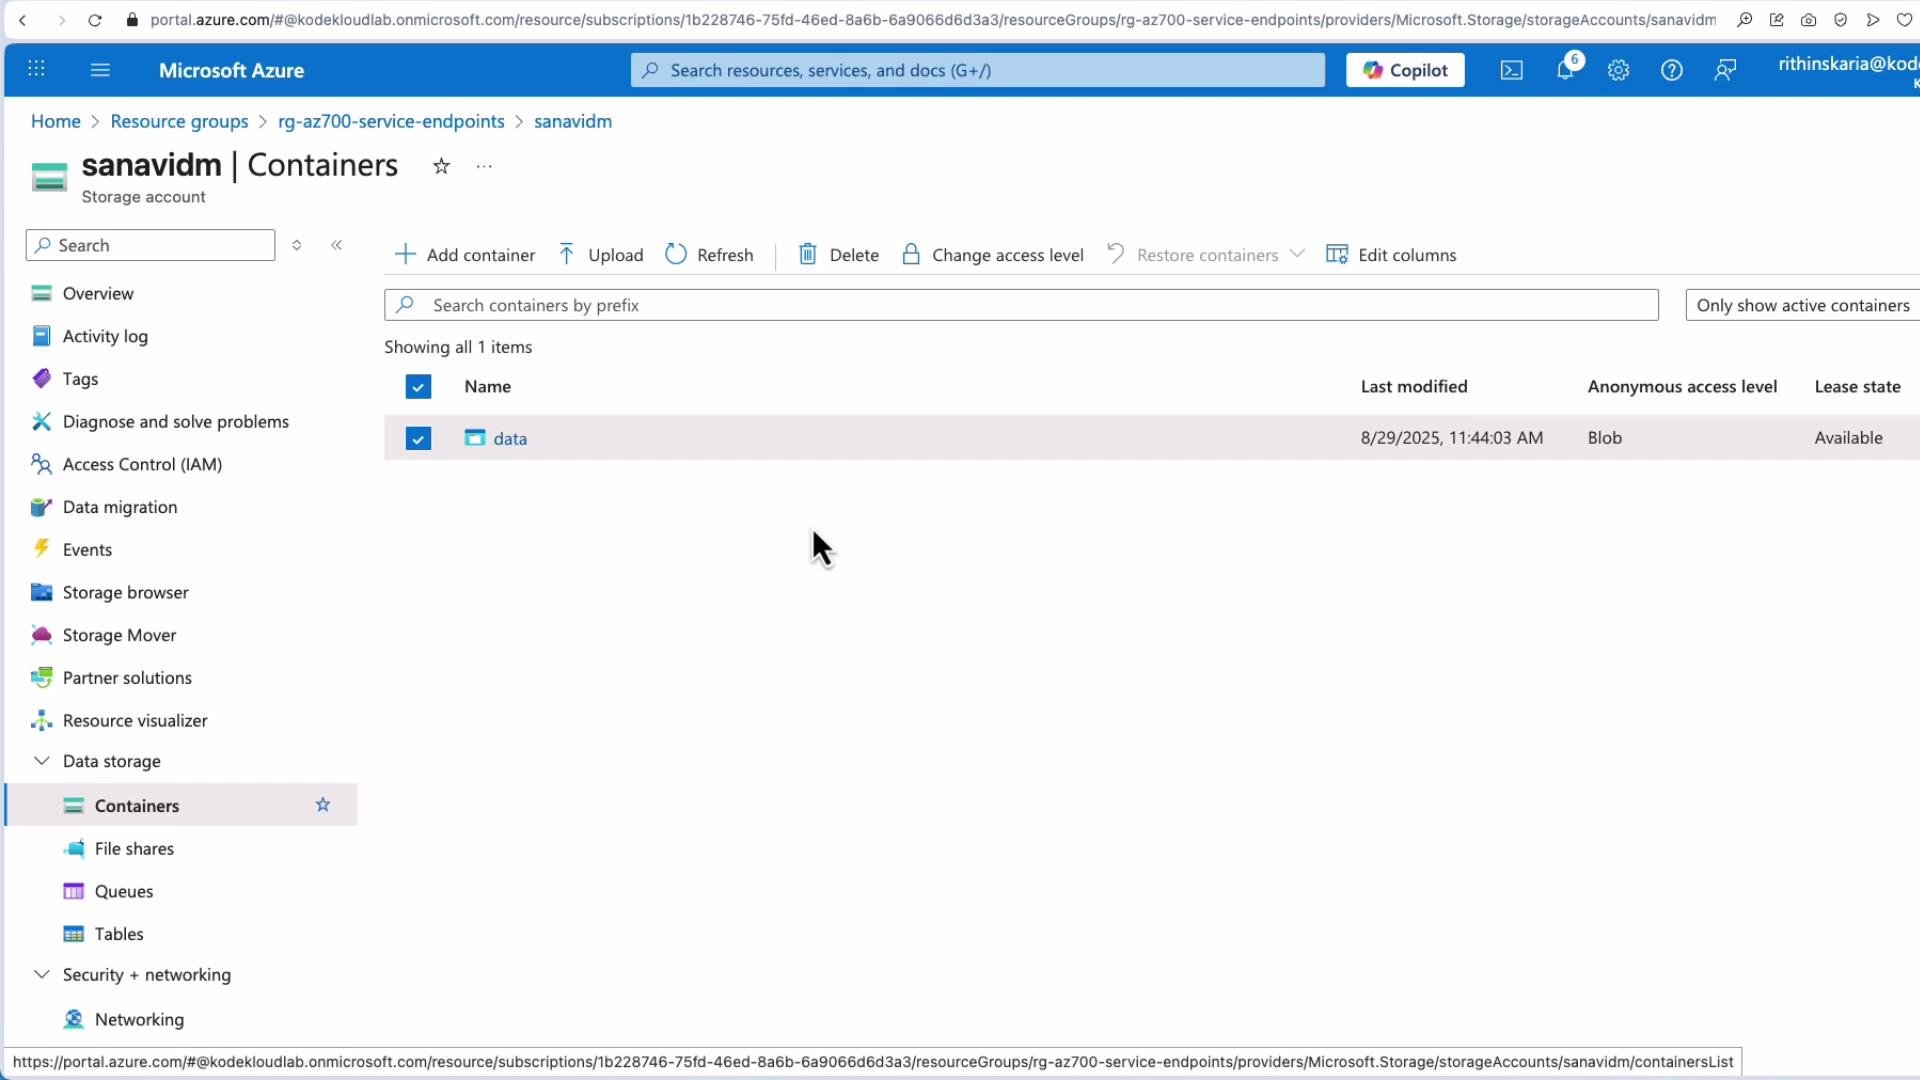Viewport: 1920px width, 1080px height.
Task: Open the hamburger portal menu
Action: (x=100, y=70)
